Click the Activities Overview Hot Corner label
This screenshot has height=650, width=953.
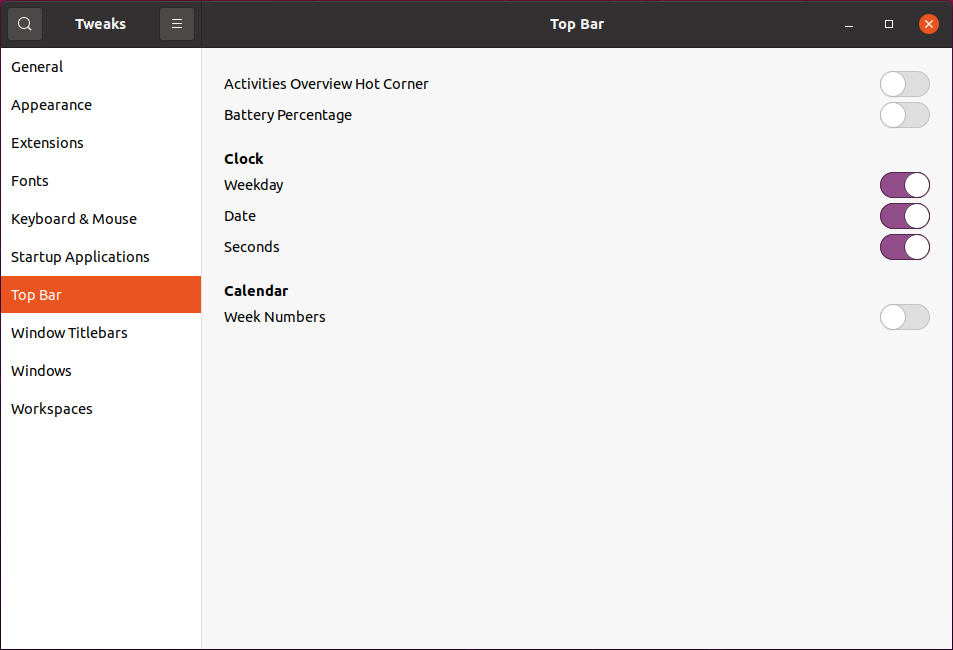326,84
